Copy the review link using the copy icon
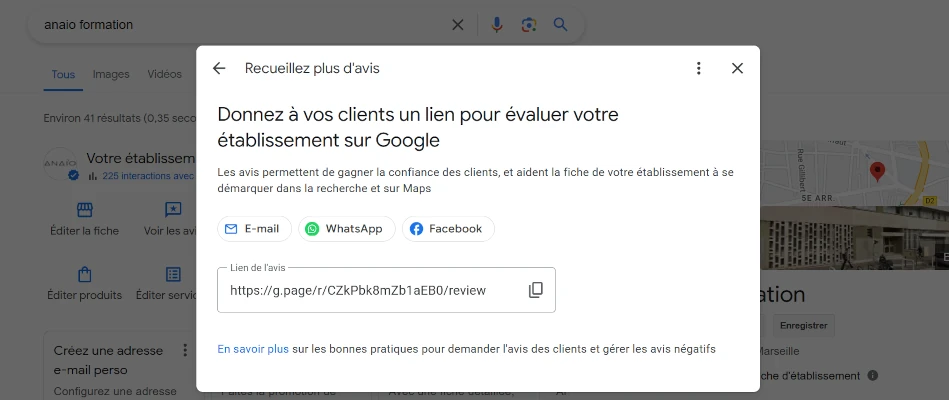Viewport: 949px width, 400px height. [536, 290]
